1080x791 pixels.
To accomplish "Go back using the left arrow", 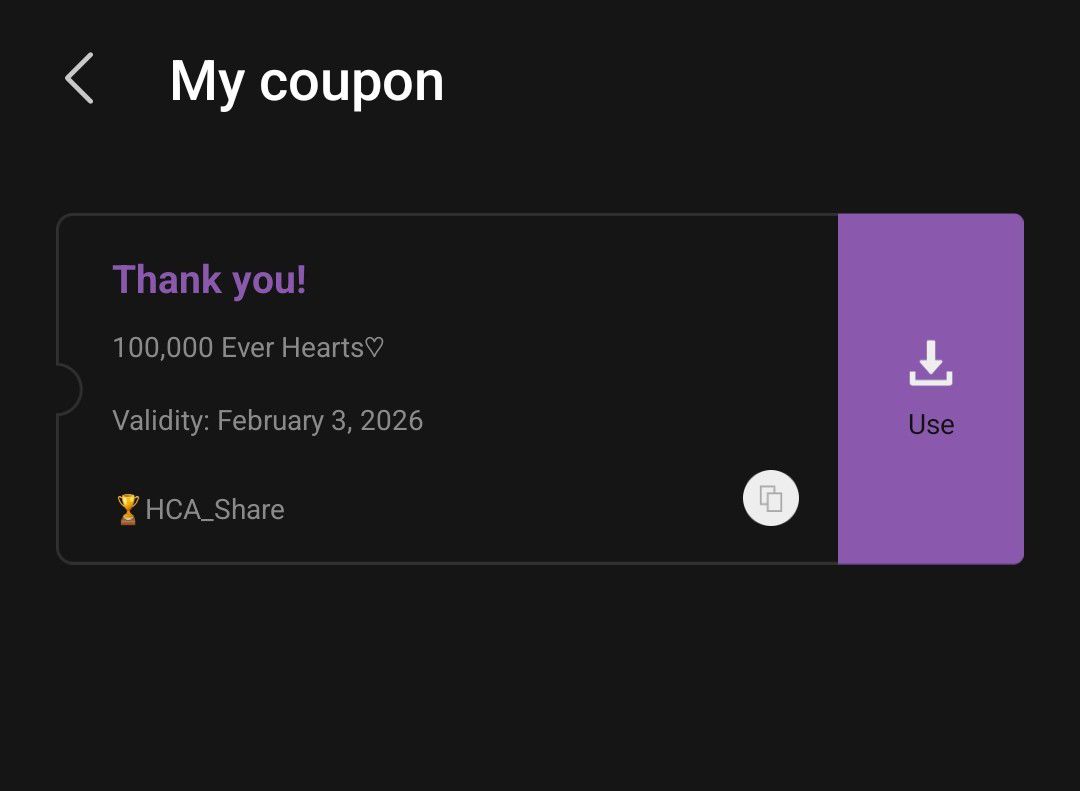I will tap(80, 79).
